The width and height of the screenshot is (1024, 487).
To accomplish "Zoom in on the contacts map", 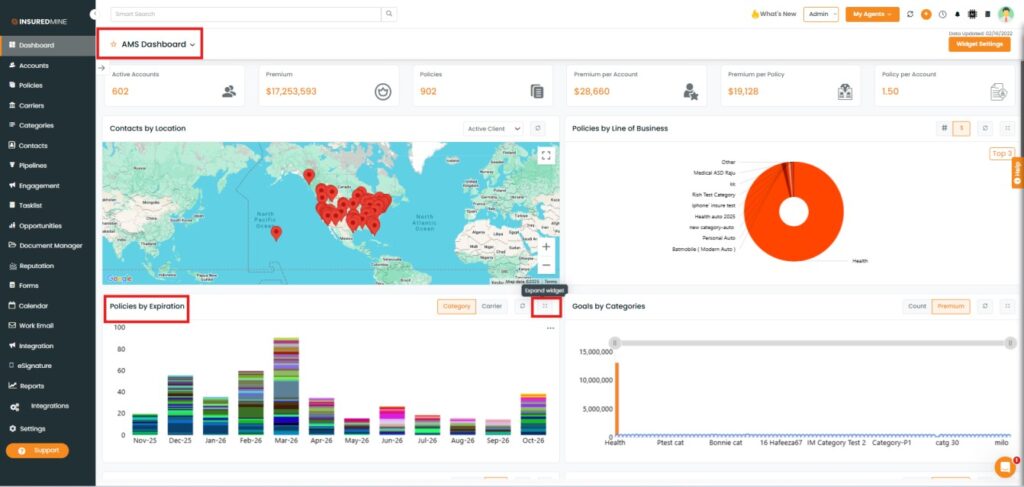I will pyautogui.click(x=545, y=246).
